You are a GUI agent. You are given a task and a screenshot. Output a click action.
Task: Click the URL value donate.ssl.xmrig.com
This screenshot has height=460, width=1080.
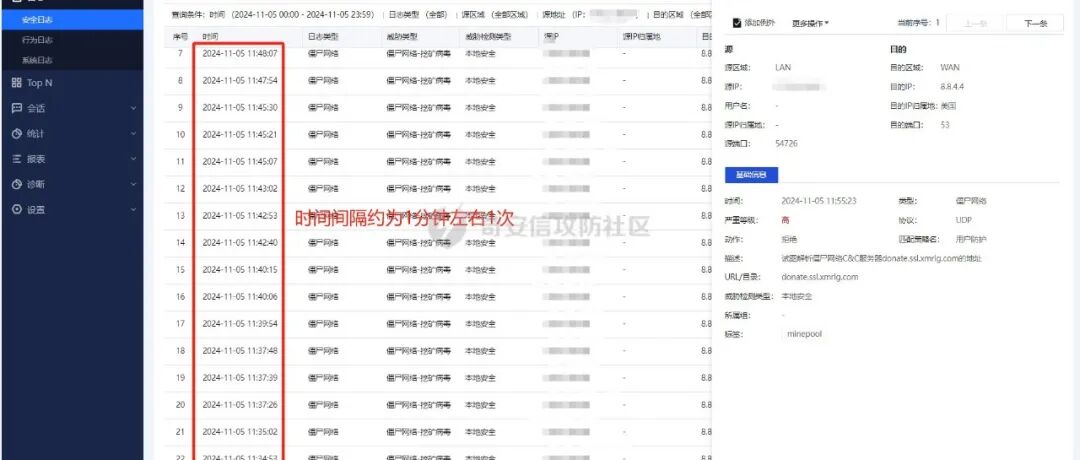click(820, 277)
